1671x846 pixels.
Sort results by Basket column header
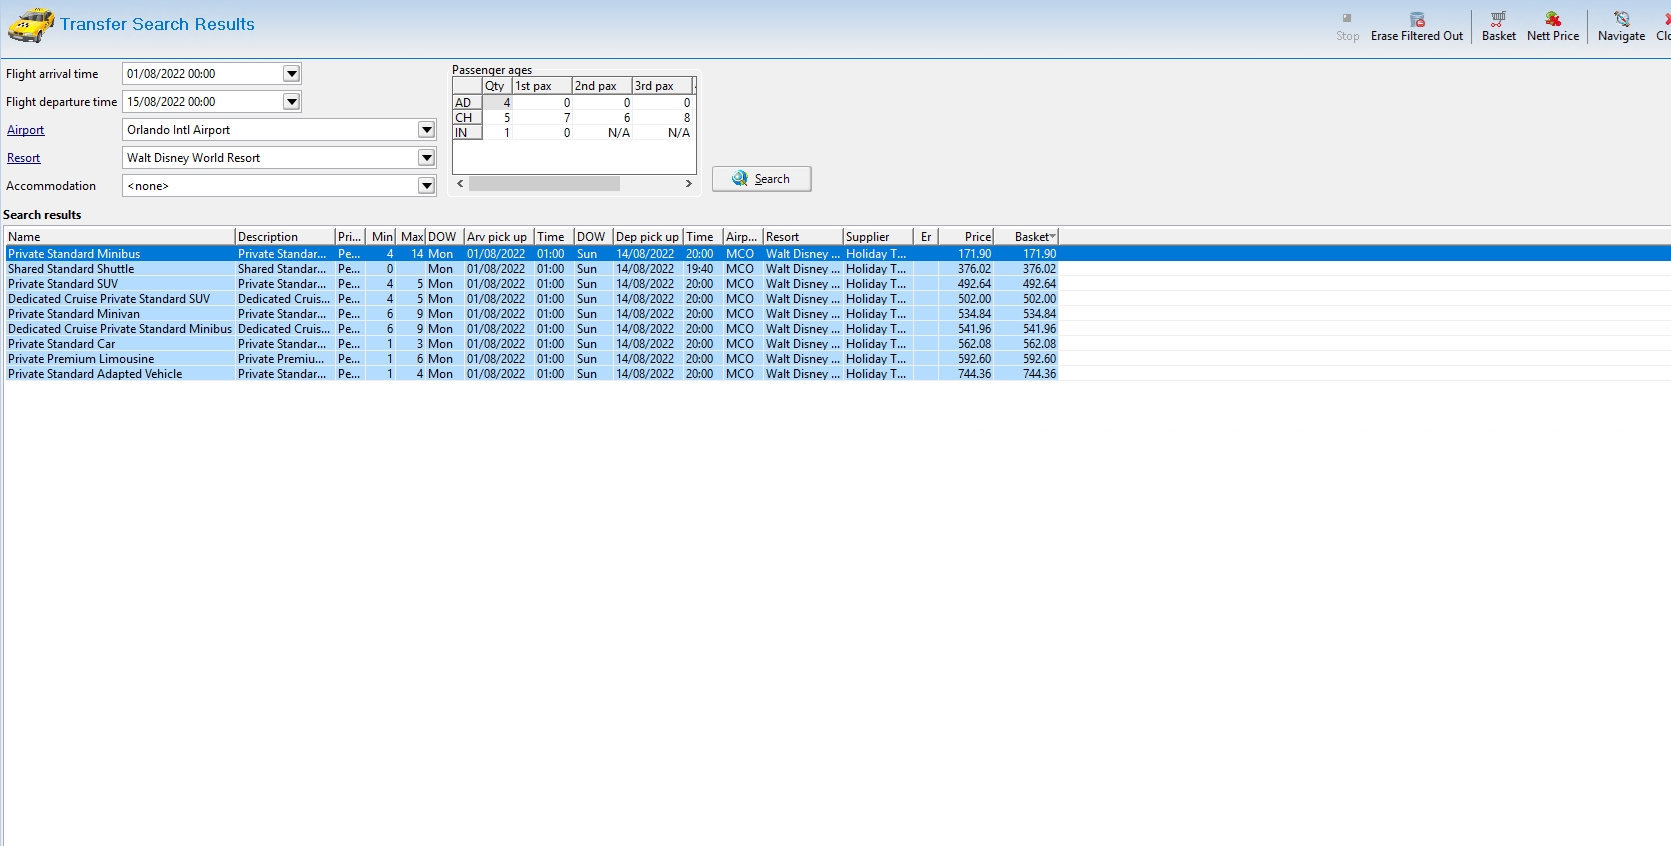(1027, 237)
